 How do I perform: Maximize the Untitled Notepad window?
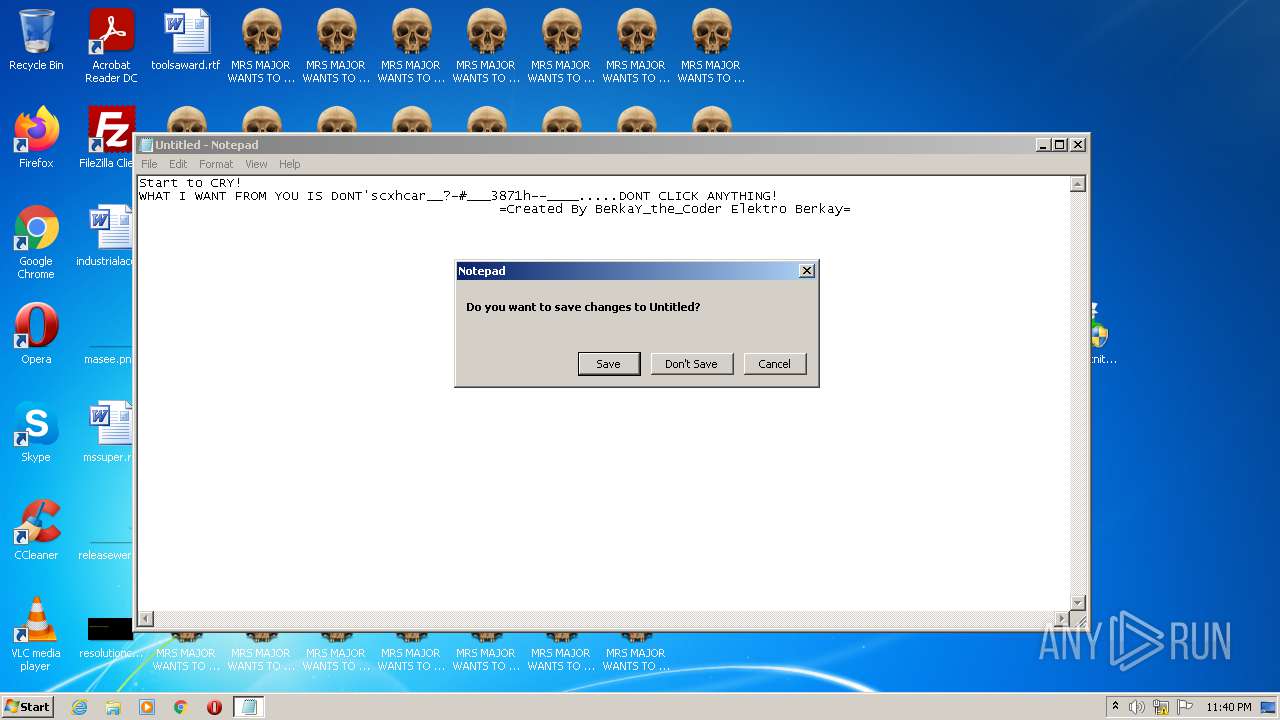click(x=1060, y=145)
